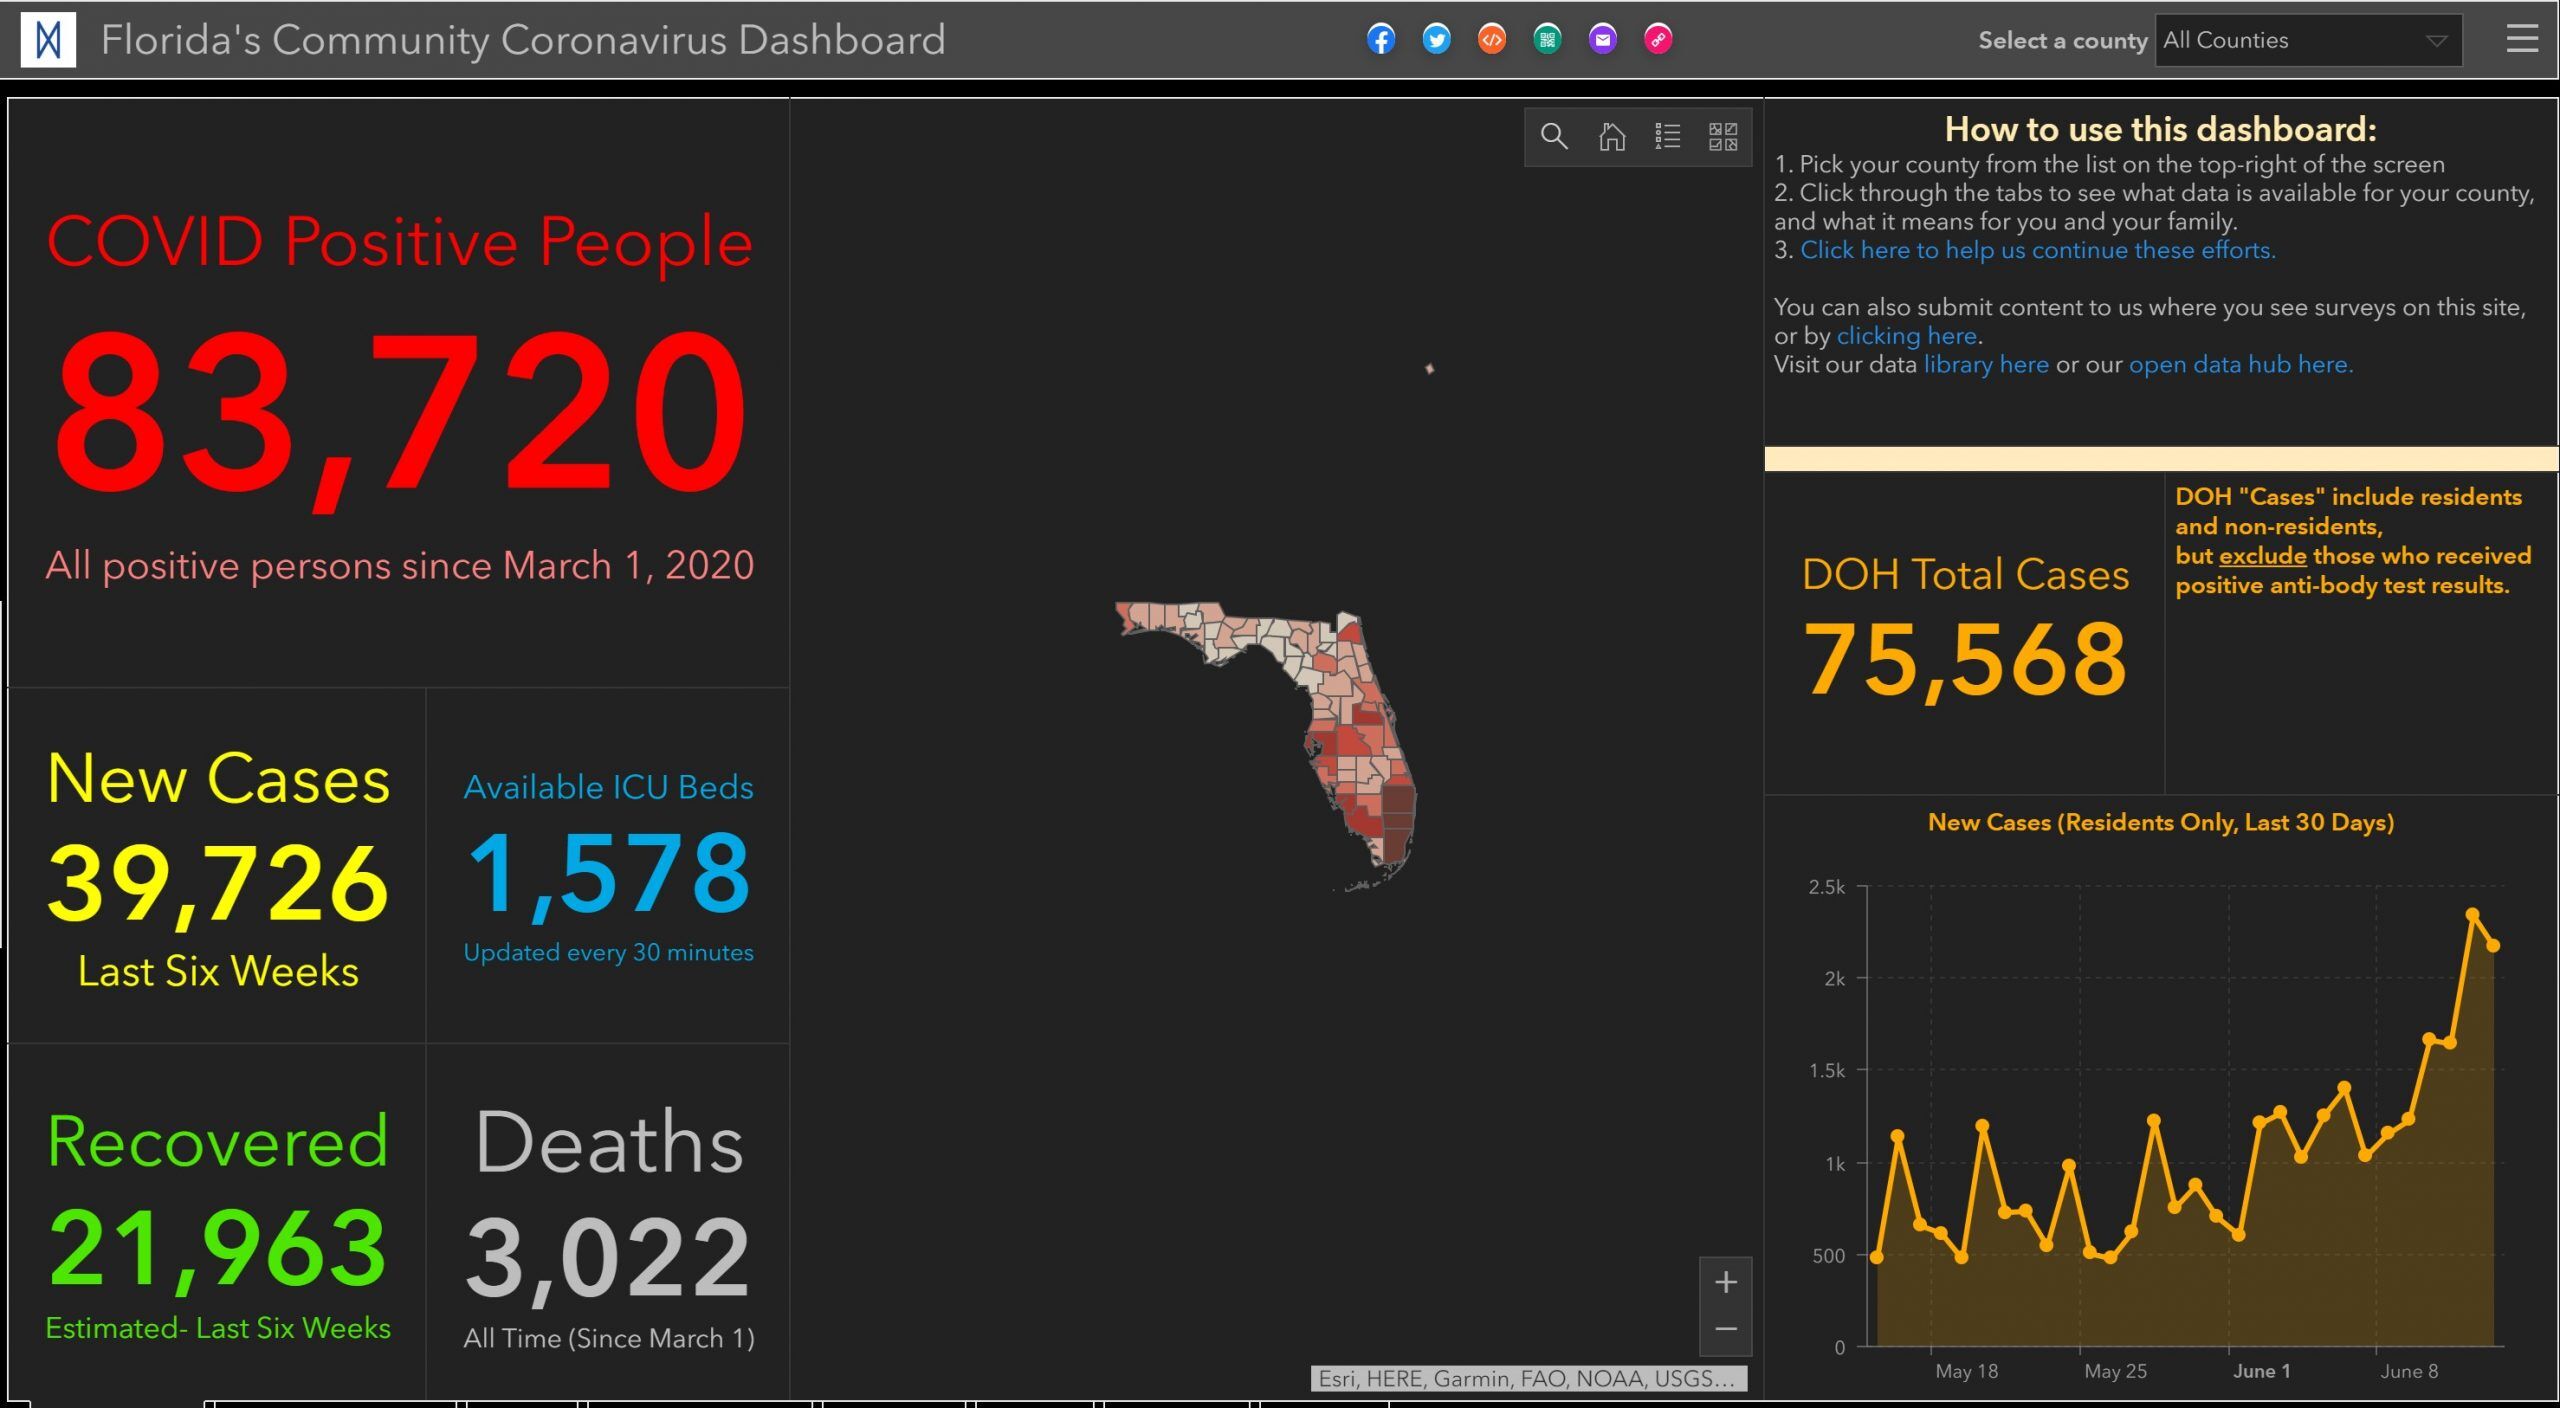Click 'Estimated- Last Six Weeks' caption
The width and height of the screenshot is (2560, 1408).
tap(218, 1328)
